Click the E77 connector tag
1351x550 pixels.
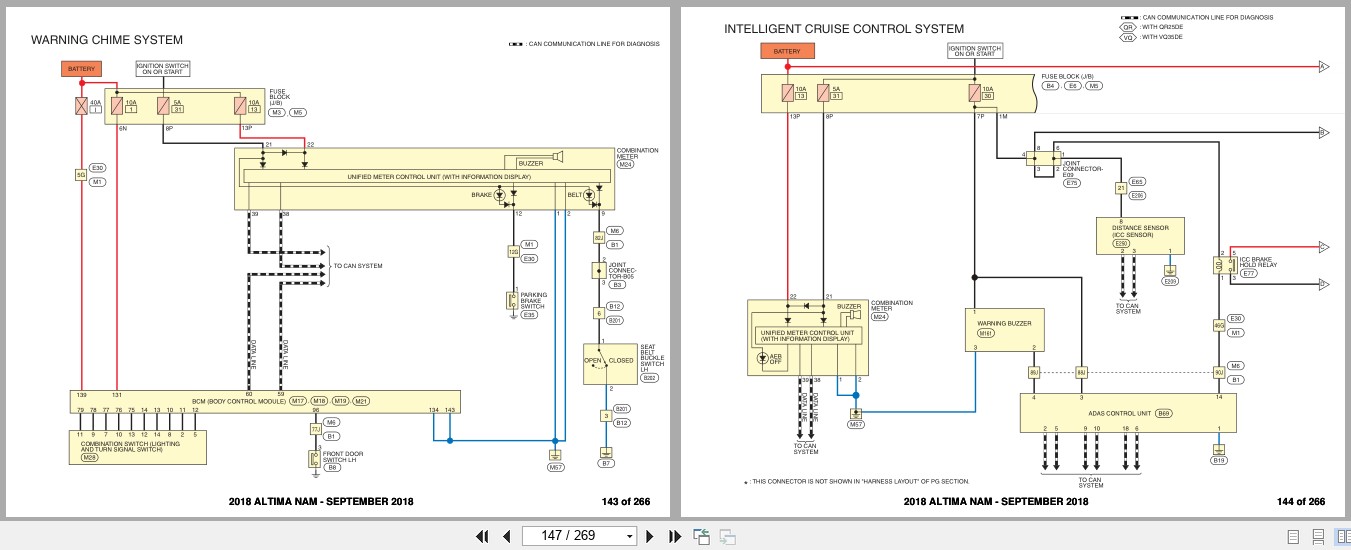(x=1249, y=273)
